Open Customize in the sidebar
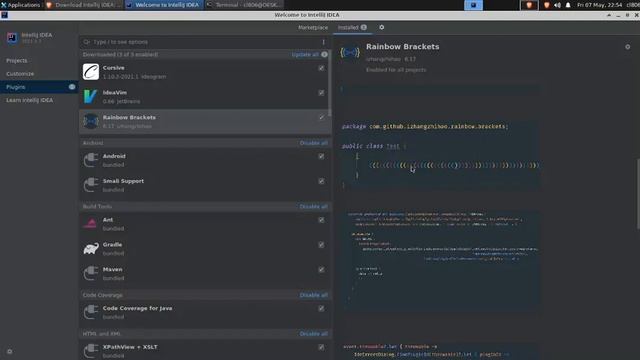This screenshot has height=360, width=640. 20,74
